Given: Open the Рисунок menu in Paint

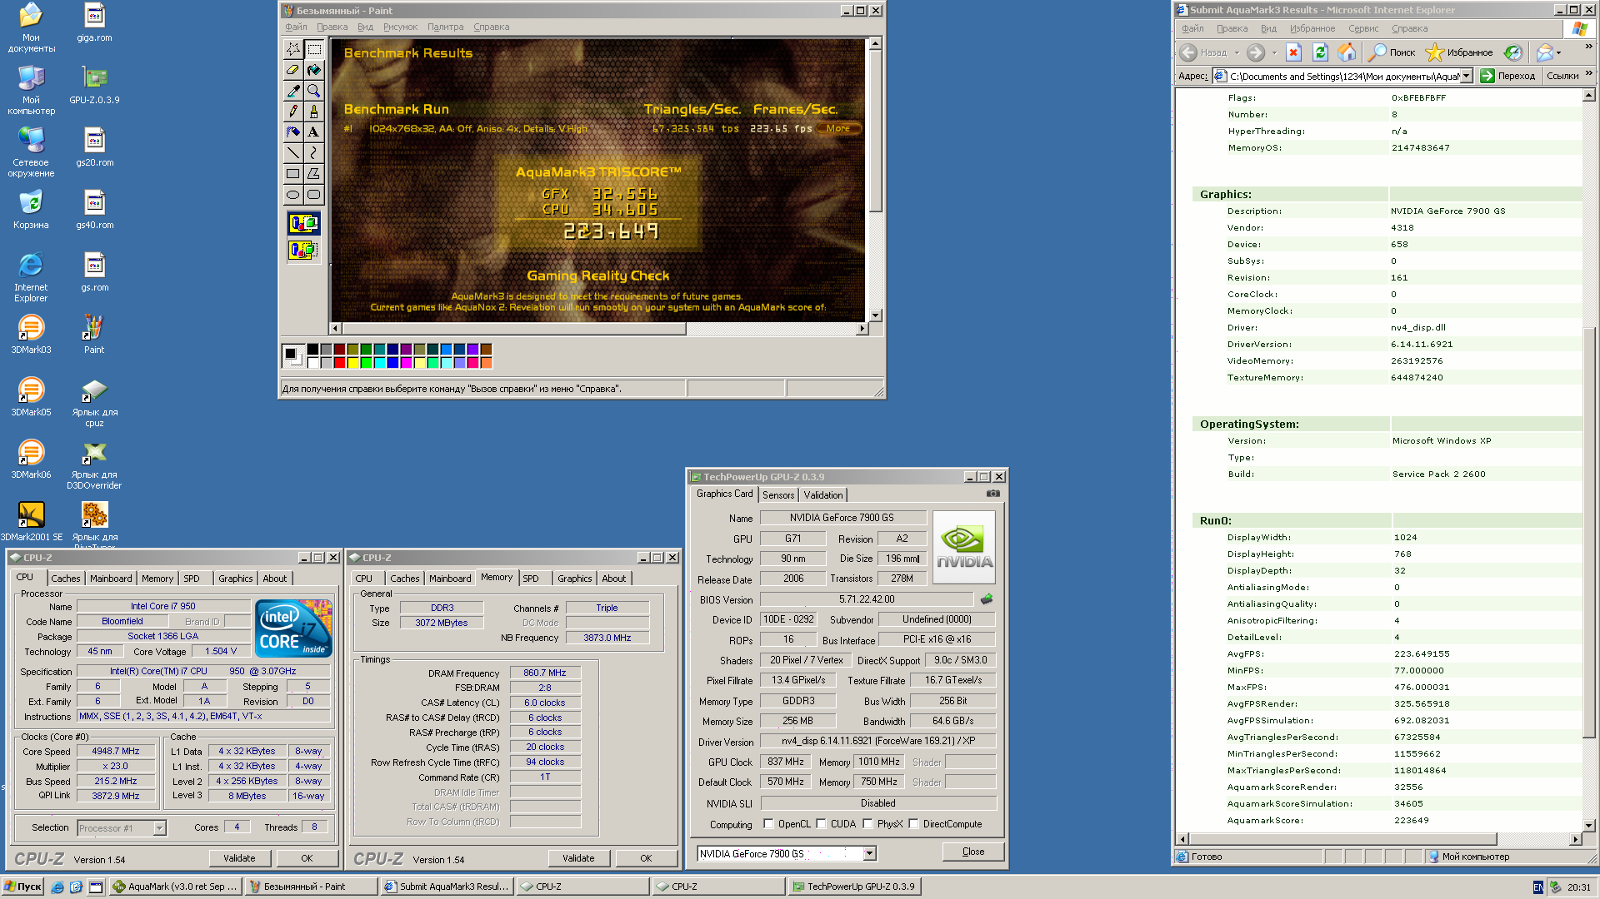Looking at the screenshot, I should tap(400, 27).
